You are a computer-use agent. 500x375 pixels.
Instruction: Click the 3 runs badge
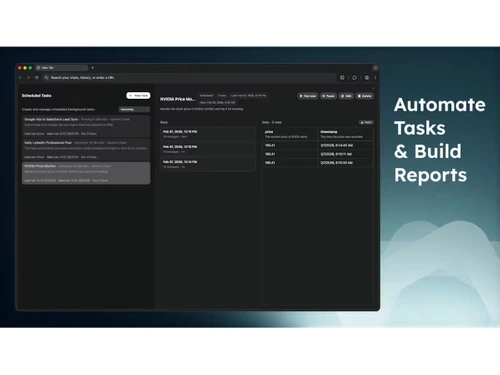(222, 96)
